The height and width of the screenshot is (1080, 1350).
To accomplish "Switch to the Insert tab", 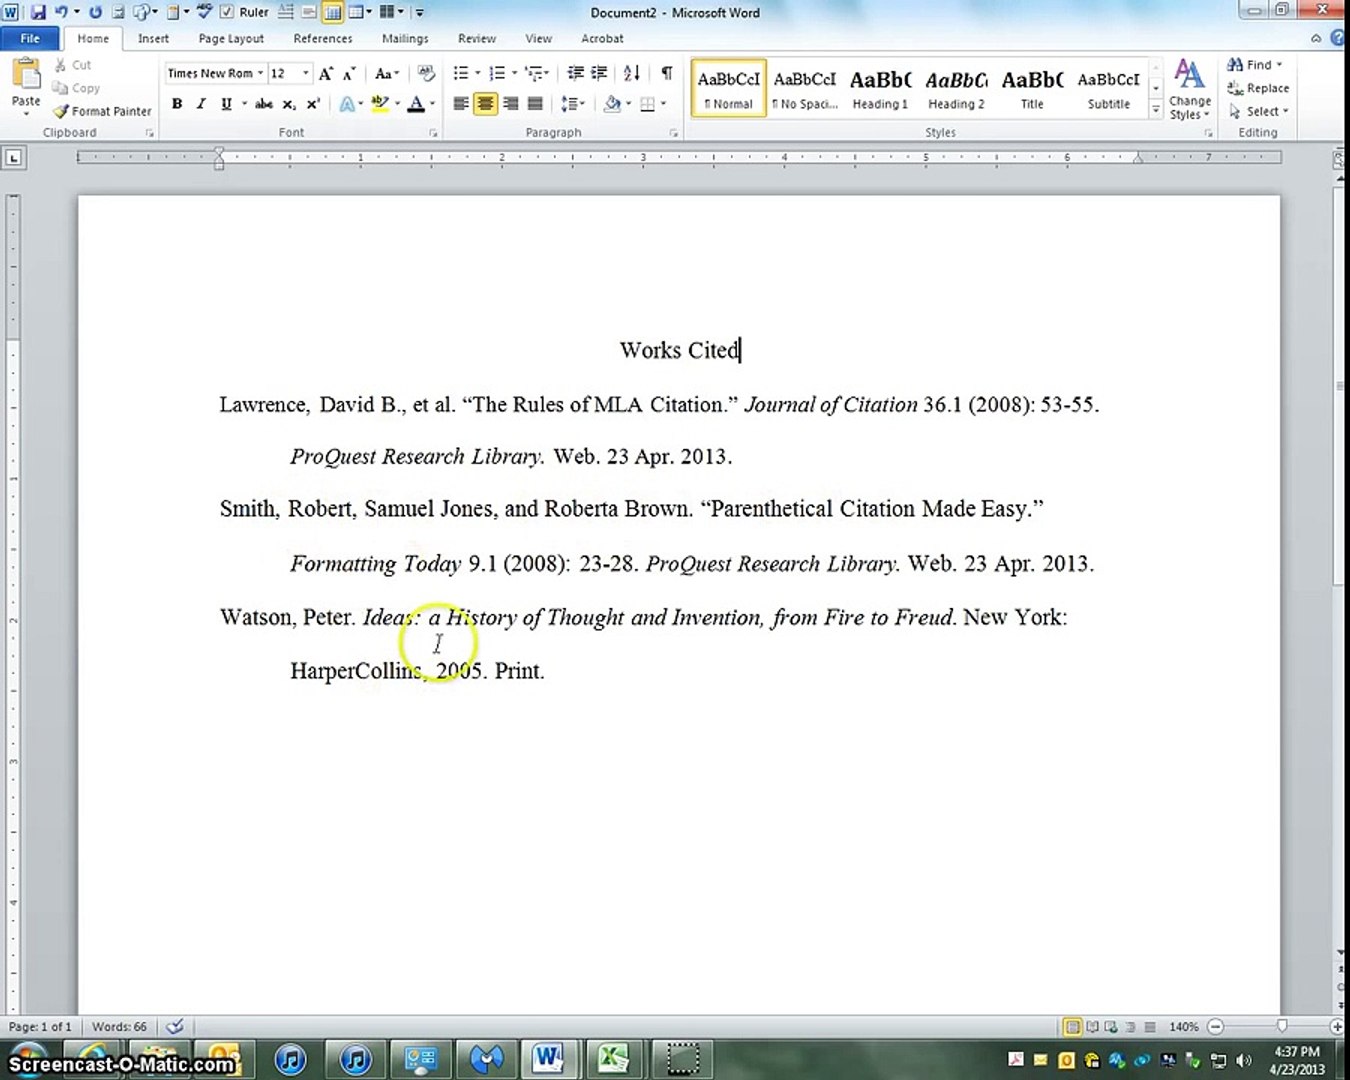I will pos(153,38).
